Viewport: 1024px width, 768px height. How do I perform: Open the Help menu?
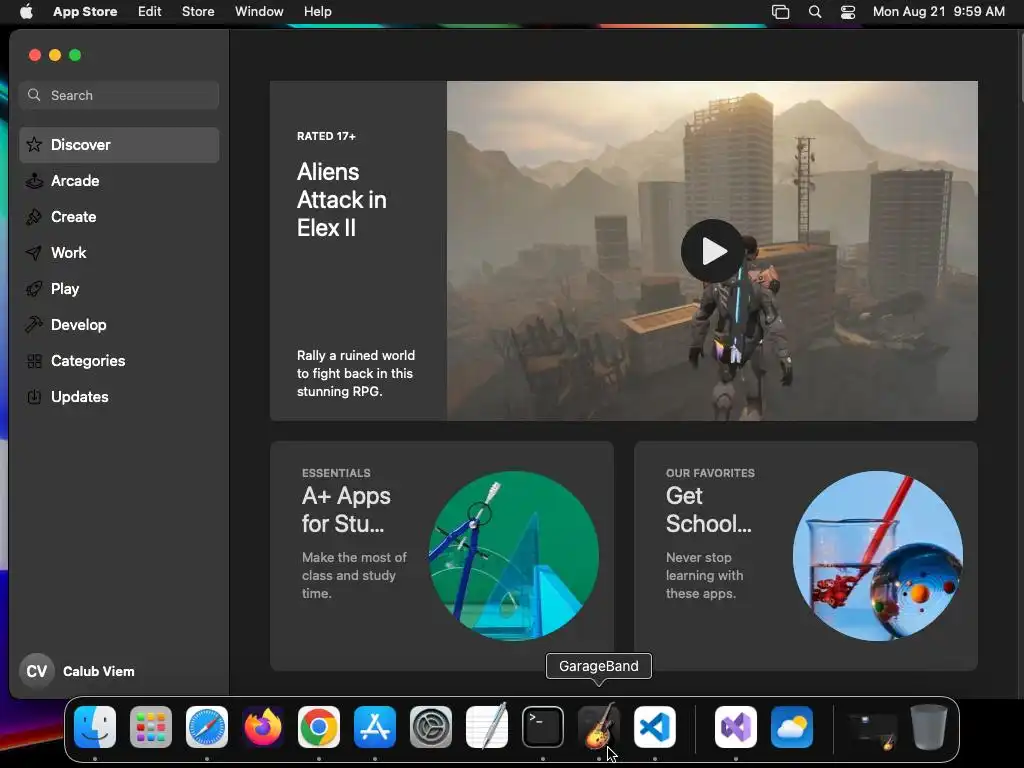pos(317,12)
